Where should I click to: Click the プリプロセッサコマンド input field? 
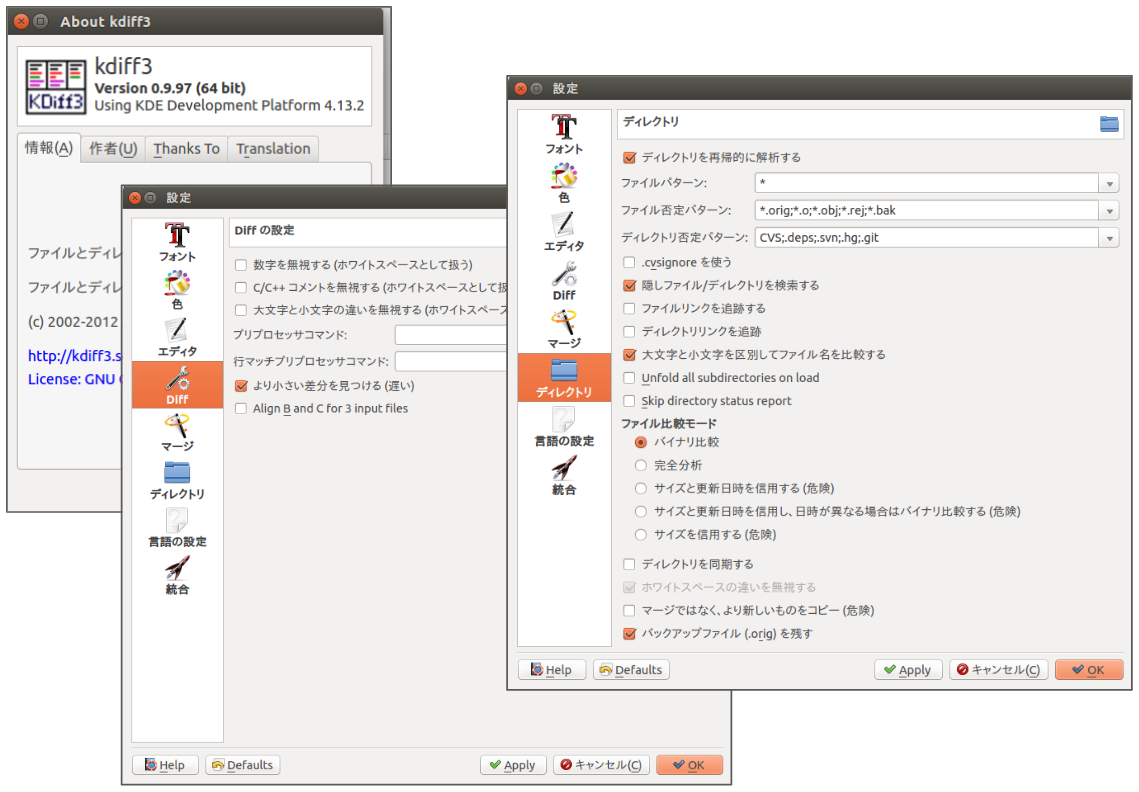click(x=451, y=335)
